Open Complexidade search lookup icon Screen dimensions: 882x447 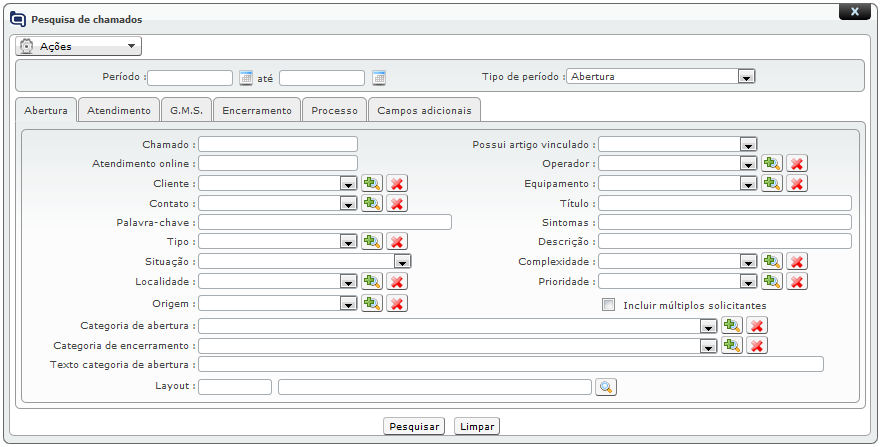772,261
